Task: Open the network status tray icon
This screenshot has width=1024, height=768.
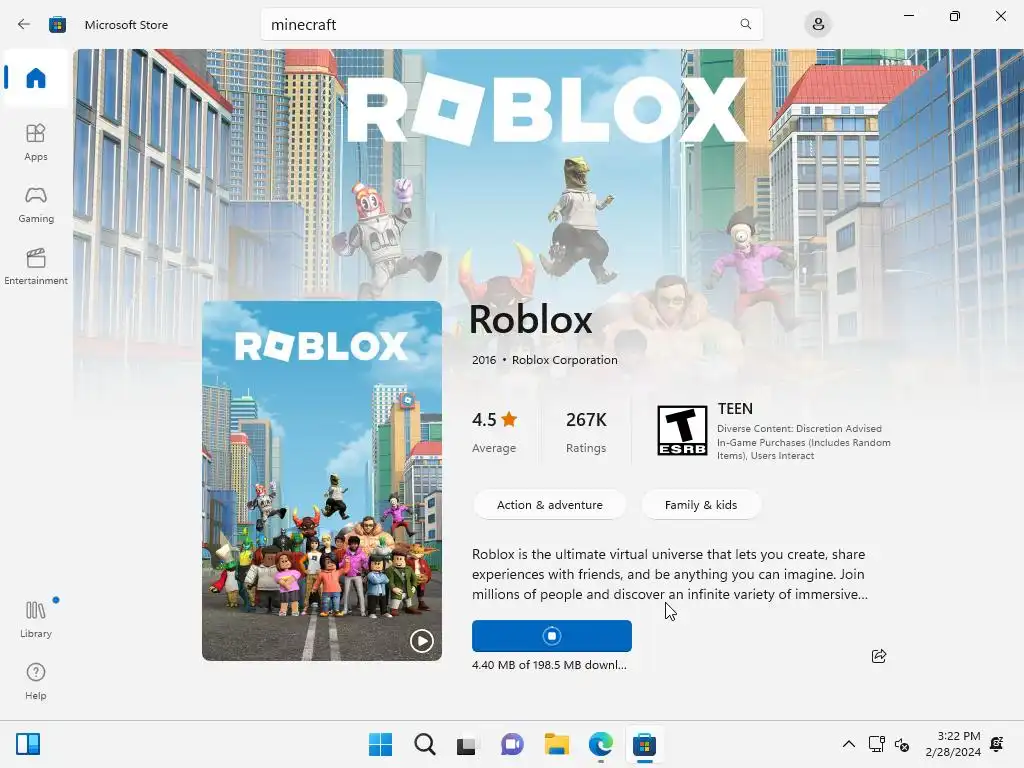Action: (x=876, y=744)
